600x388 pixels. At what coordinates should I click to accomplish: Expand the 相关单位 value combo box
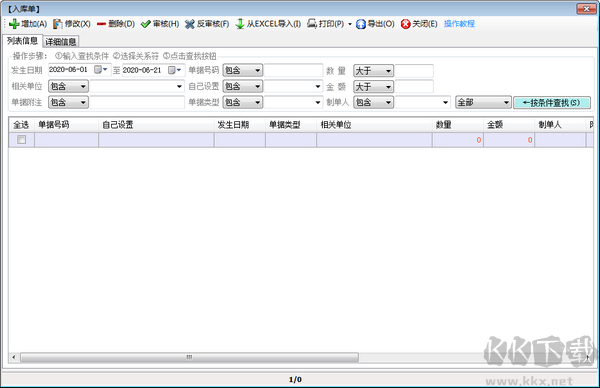pos(179,86)
